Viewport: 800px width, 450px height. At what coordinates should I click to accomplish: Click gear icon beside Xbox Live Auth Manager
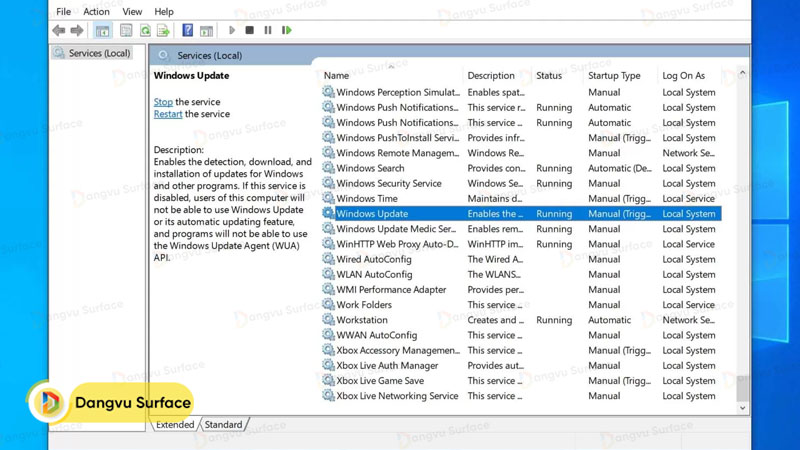pos(328,365)
